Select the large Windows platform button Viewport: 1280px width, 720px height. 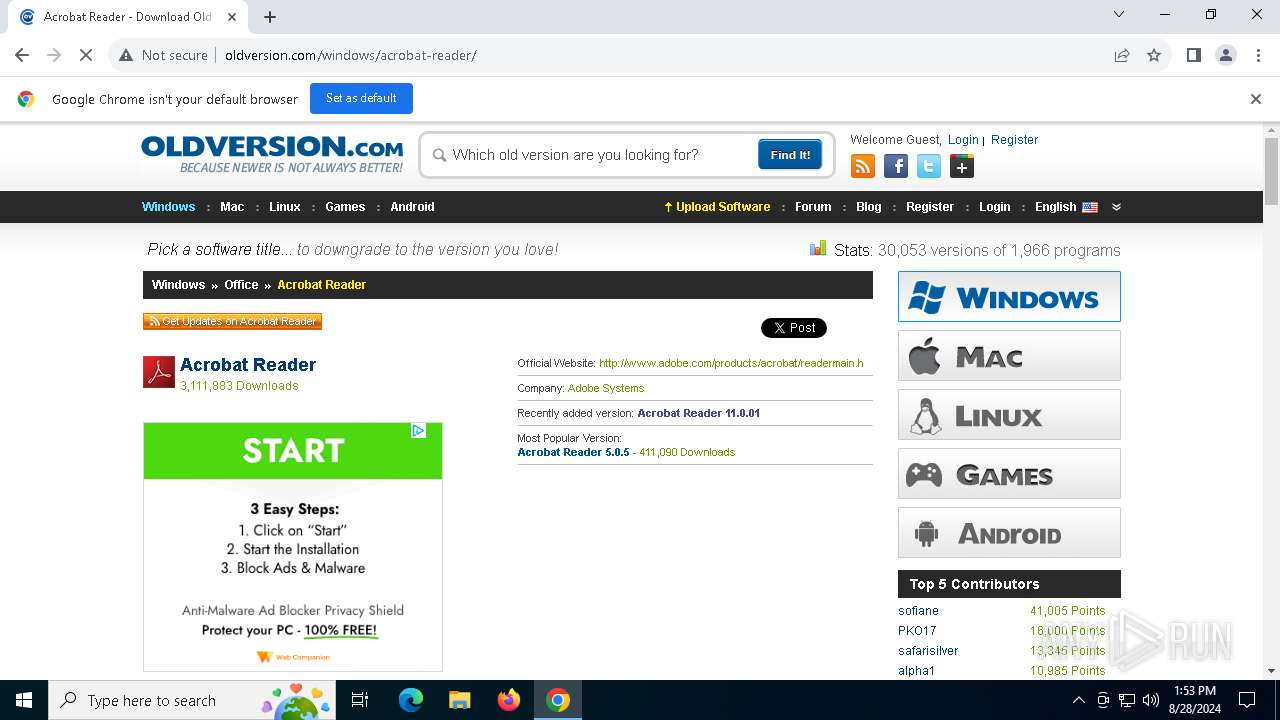[1009, 297]
